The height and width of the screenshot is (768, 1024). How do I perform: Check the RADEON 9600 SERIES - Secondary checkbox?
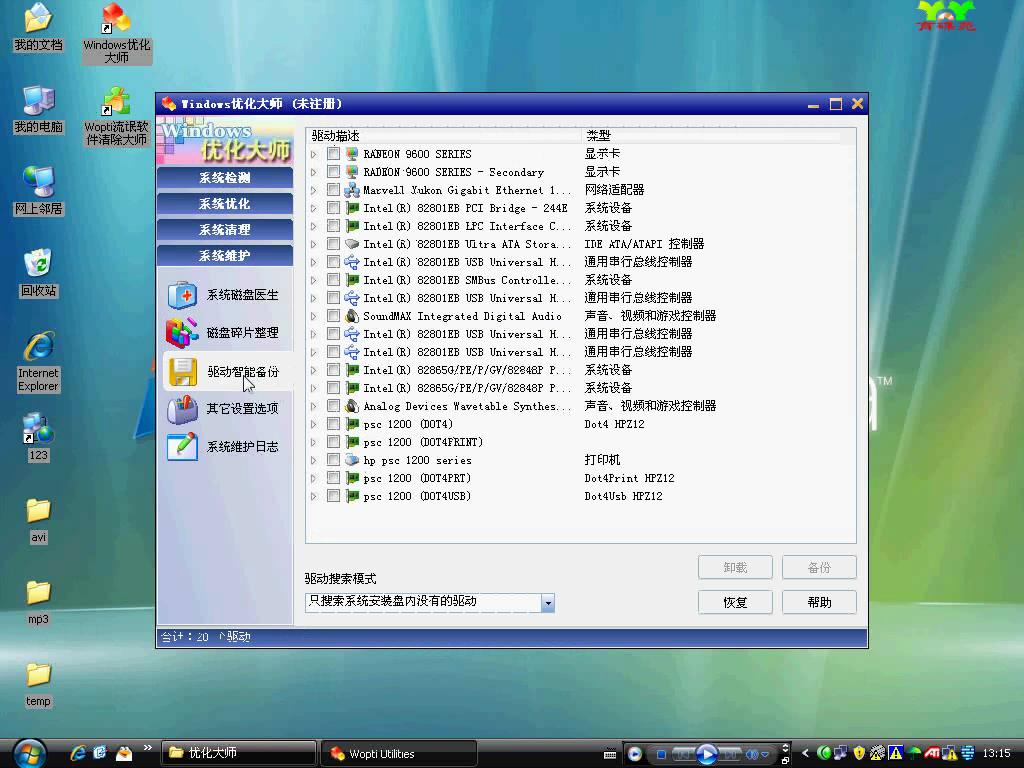(x=333, y=172)
